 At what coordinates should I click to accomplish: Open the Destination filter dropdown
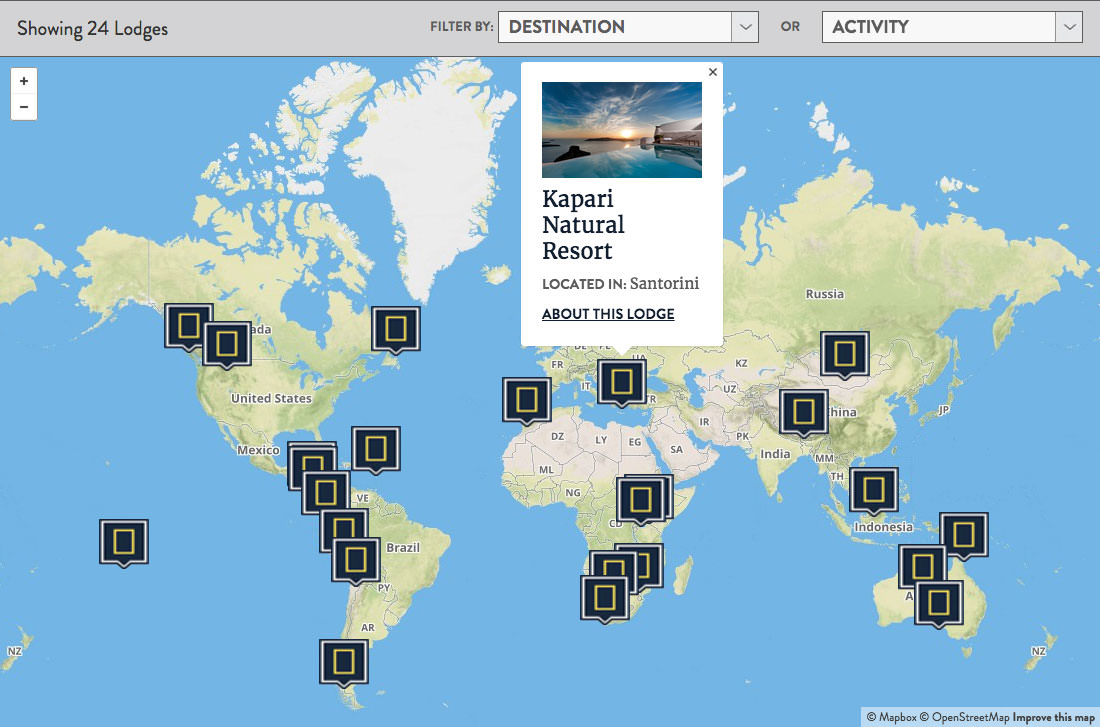pos(628,27)
